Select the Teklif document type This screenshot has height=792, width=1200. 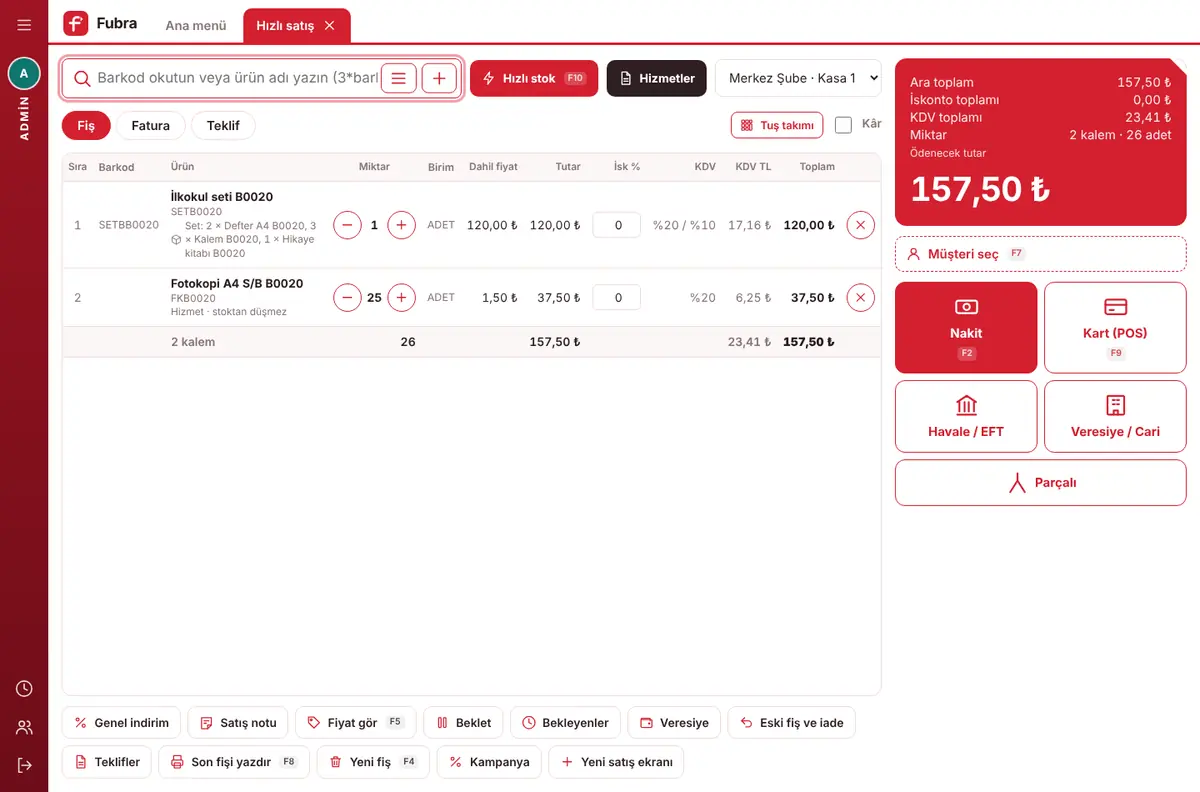point(223,126)
